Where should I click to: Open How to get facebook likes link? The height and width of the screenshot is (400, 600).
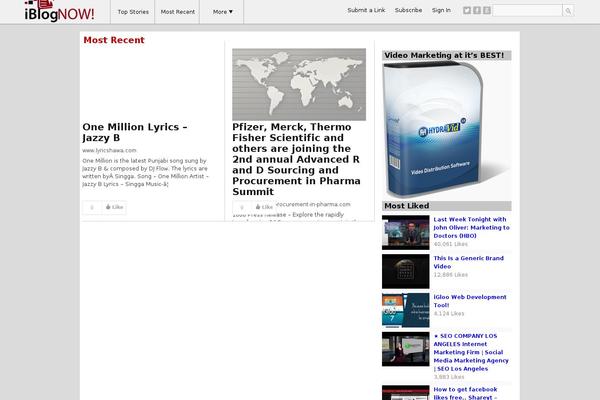465,393
